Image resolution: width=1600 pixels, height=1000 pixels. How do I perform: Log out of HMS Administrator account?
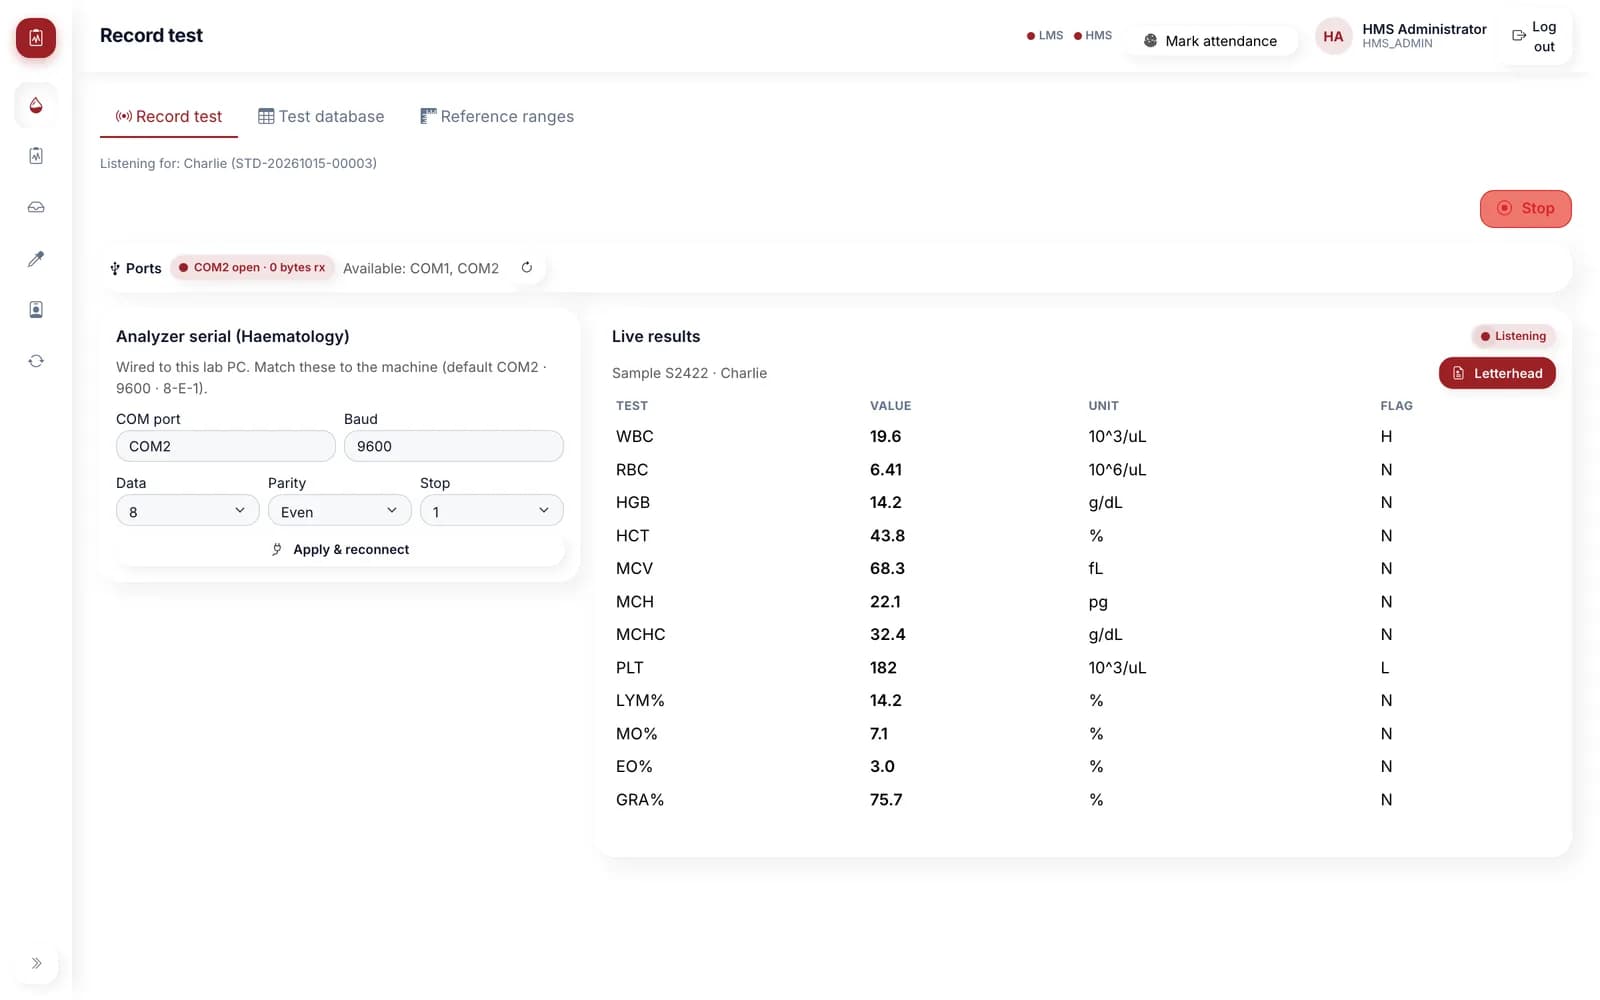click(x=1534, y=37)
